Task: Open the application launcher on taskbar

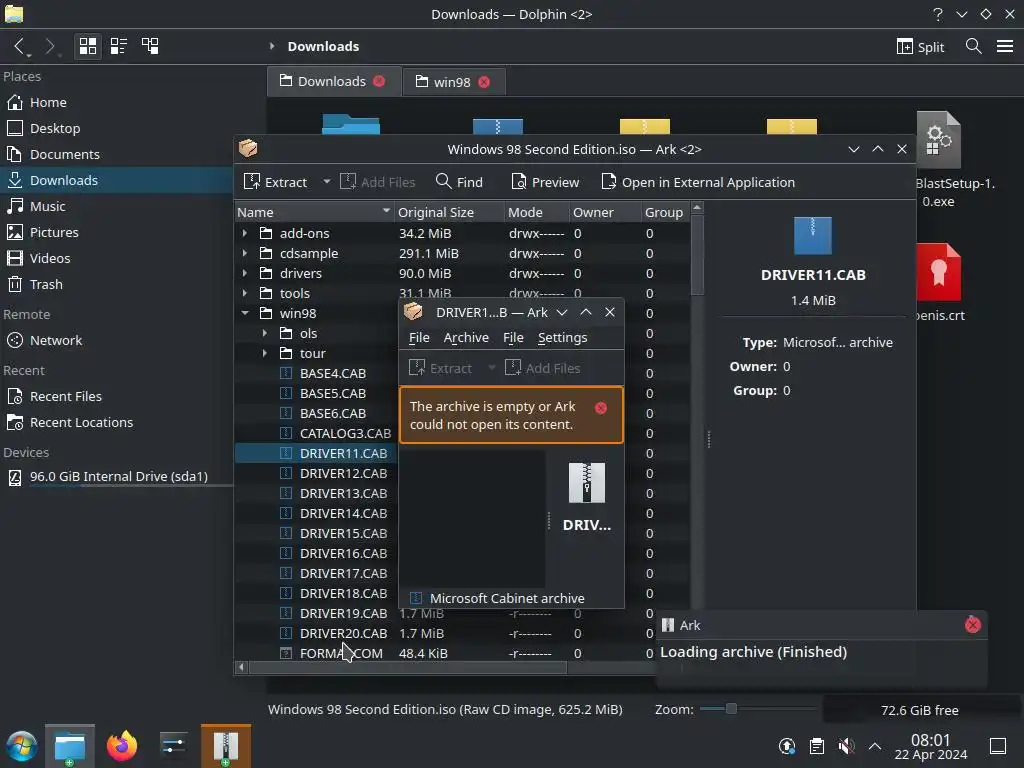Action: (22, 746)
